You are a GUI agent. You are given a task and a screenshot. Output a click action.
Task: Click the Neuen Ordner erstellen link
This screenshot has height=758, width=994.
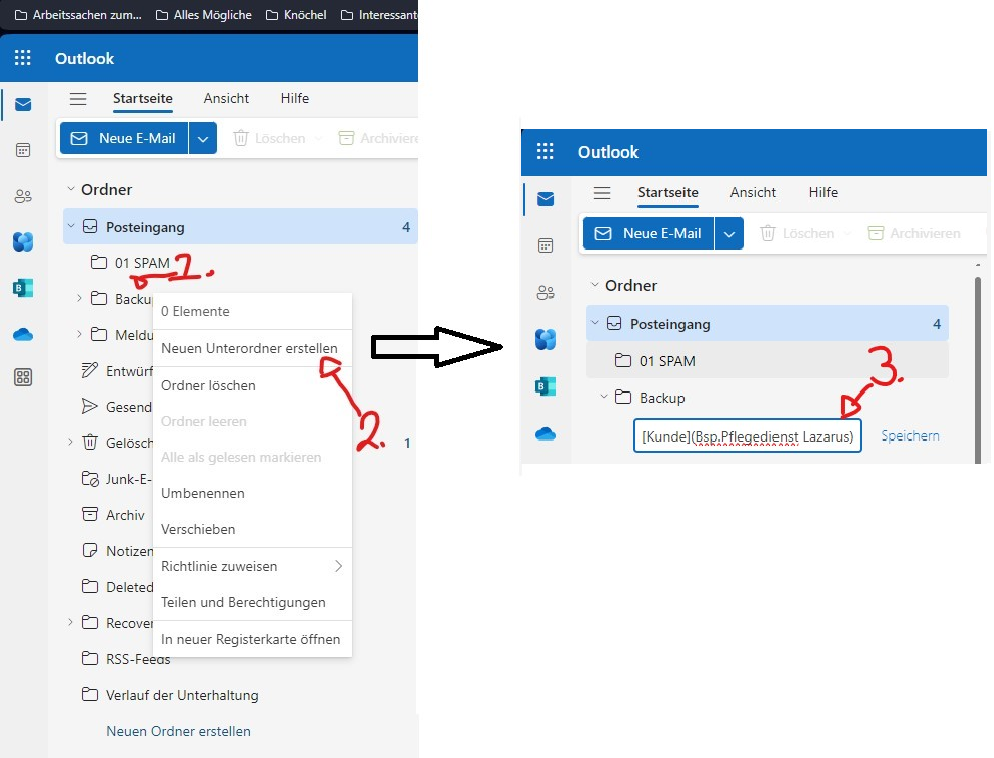tap(178, 731)
